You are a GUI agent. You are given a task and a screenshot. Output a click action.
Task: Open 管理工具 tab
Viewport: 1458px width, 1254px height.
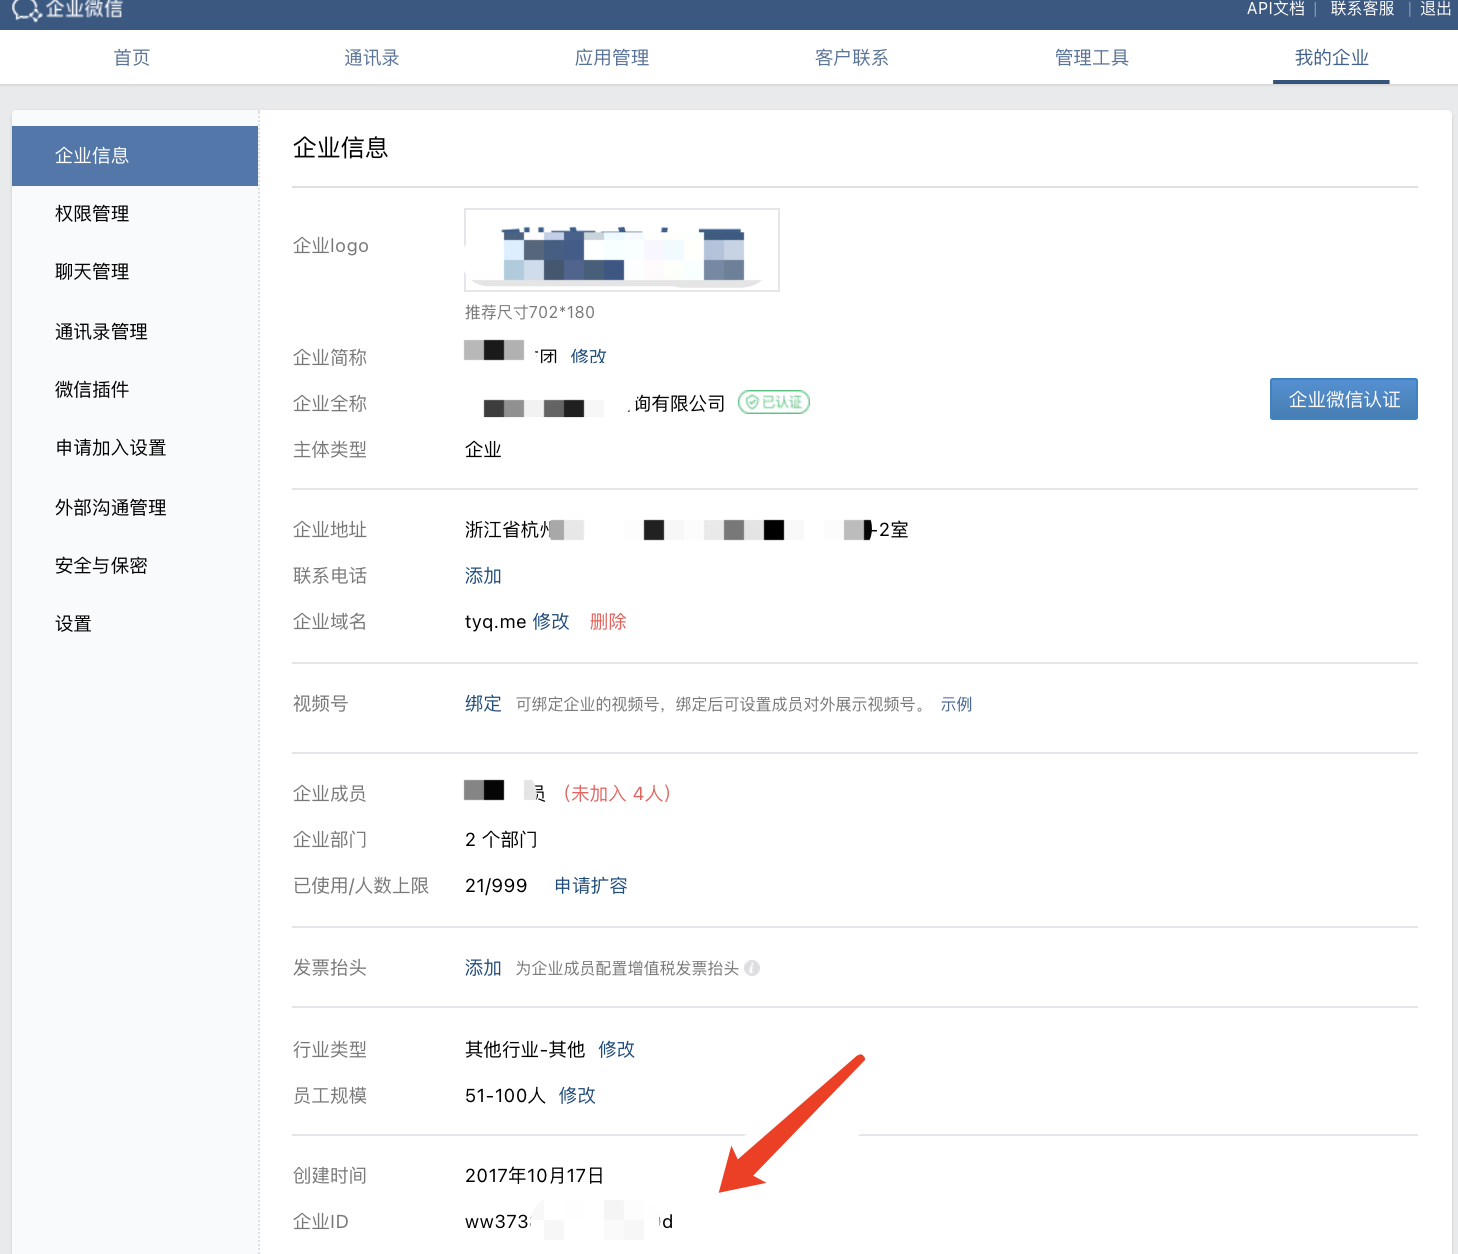click(1092, 58)
